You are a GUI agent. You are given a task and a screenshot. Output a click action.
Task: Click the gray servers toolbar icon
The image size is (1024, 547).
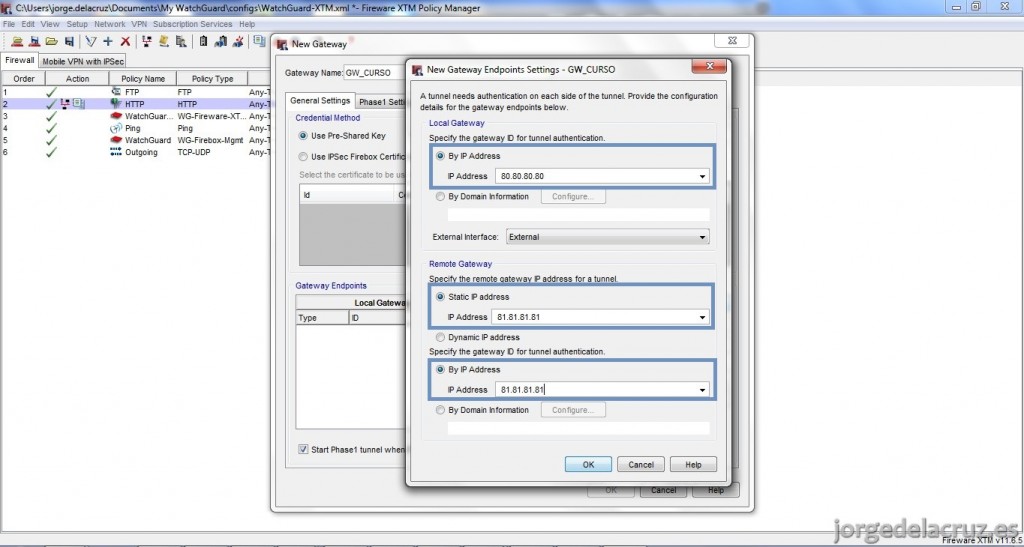point(181,42)
